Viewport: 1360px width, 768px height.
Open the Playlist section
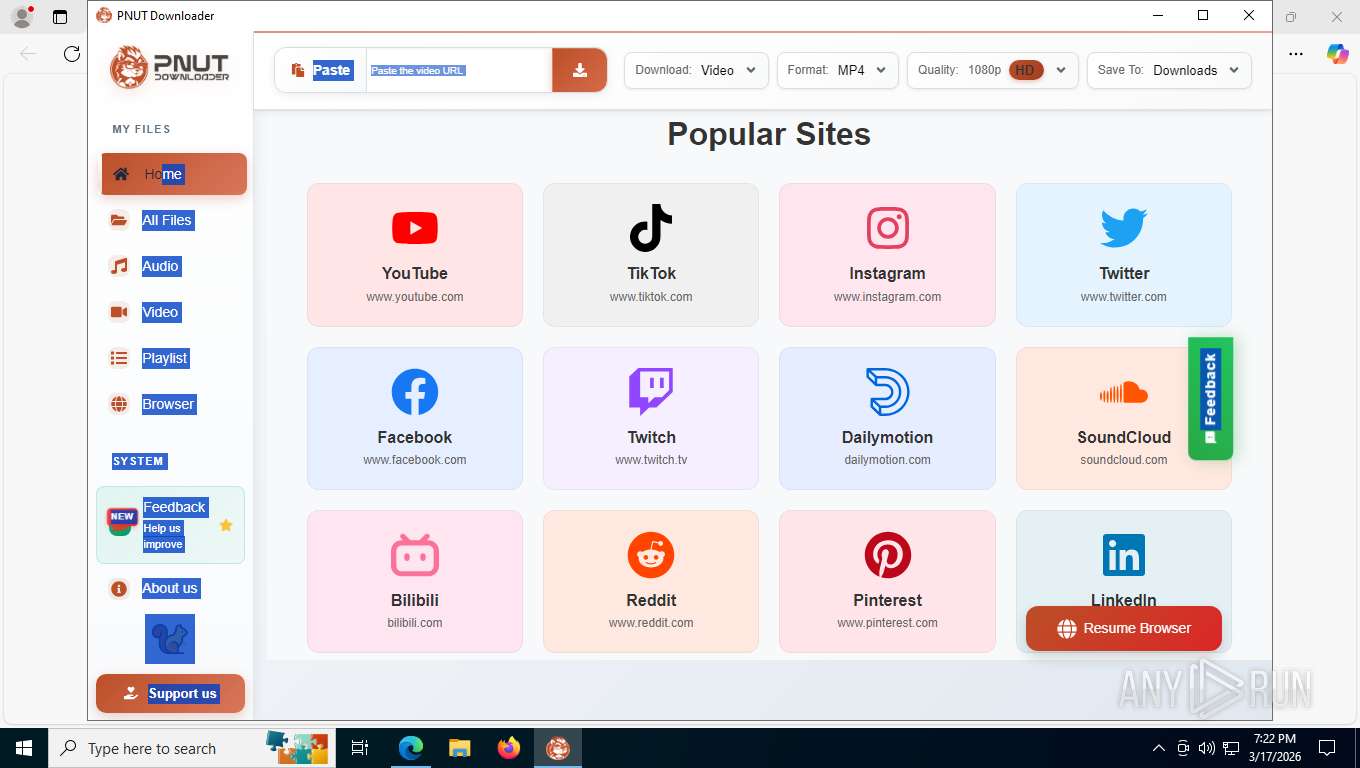(x=165, y=358)
